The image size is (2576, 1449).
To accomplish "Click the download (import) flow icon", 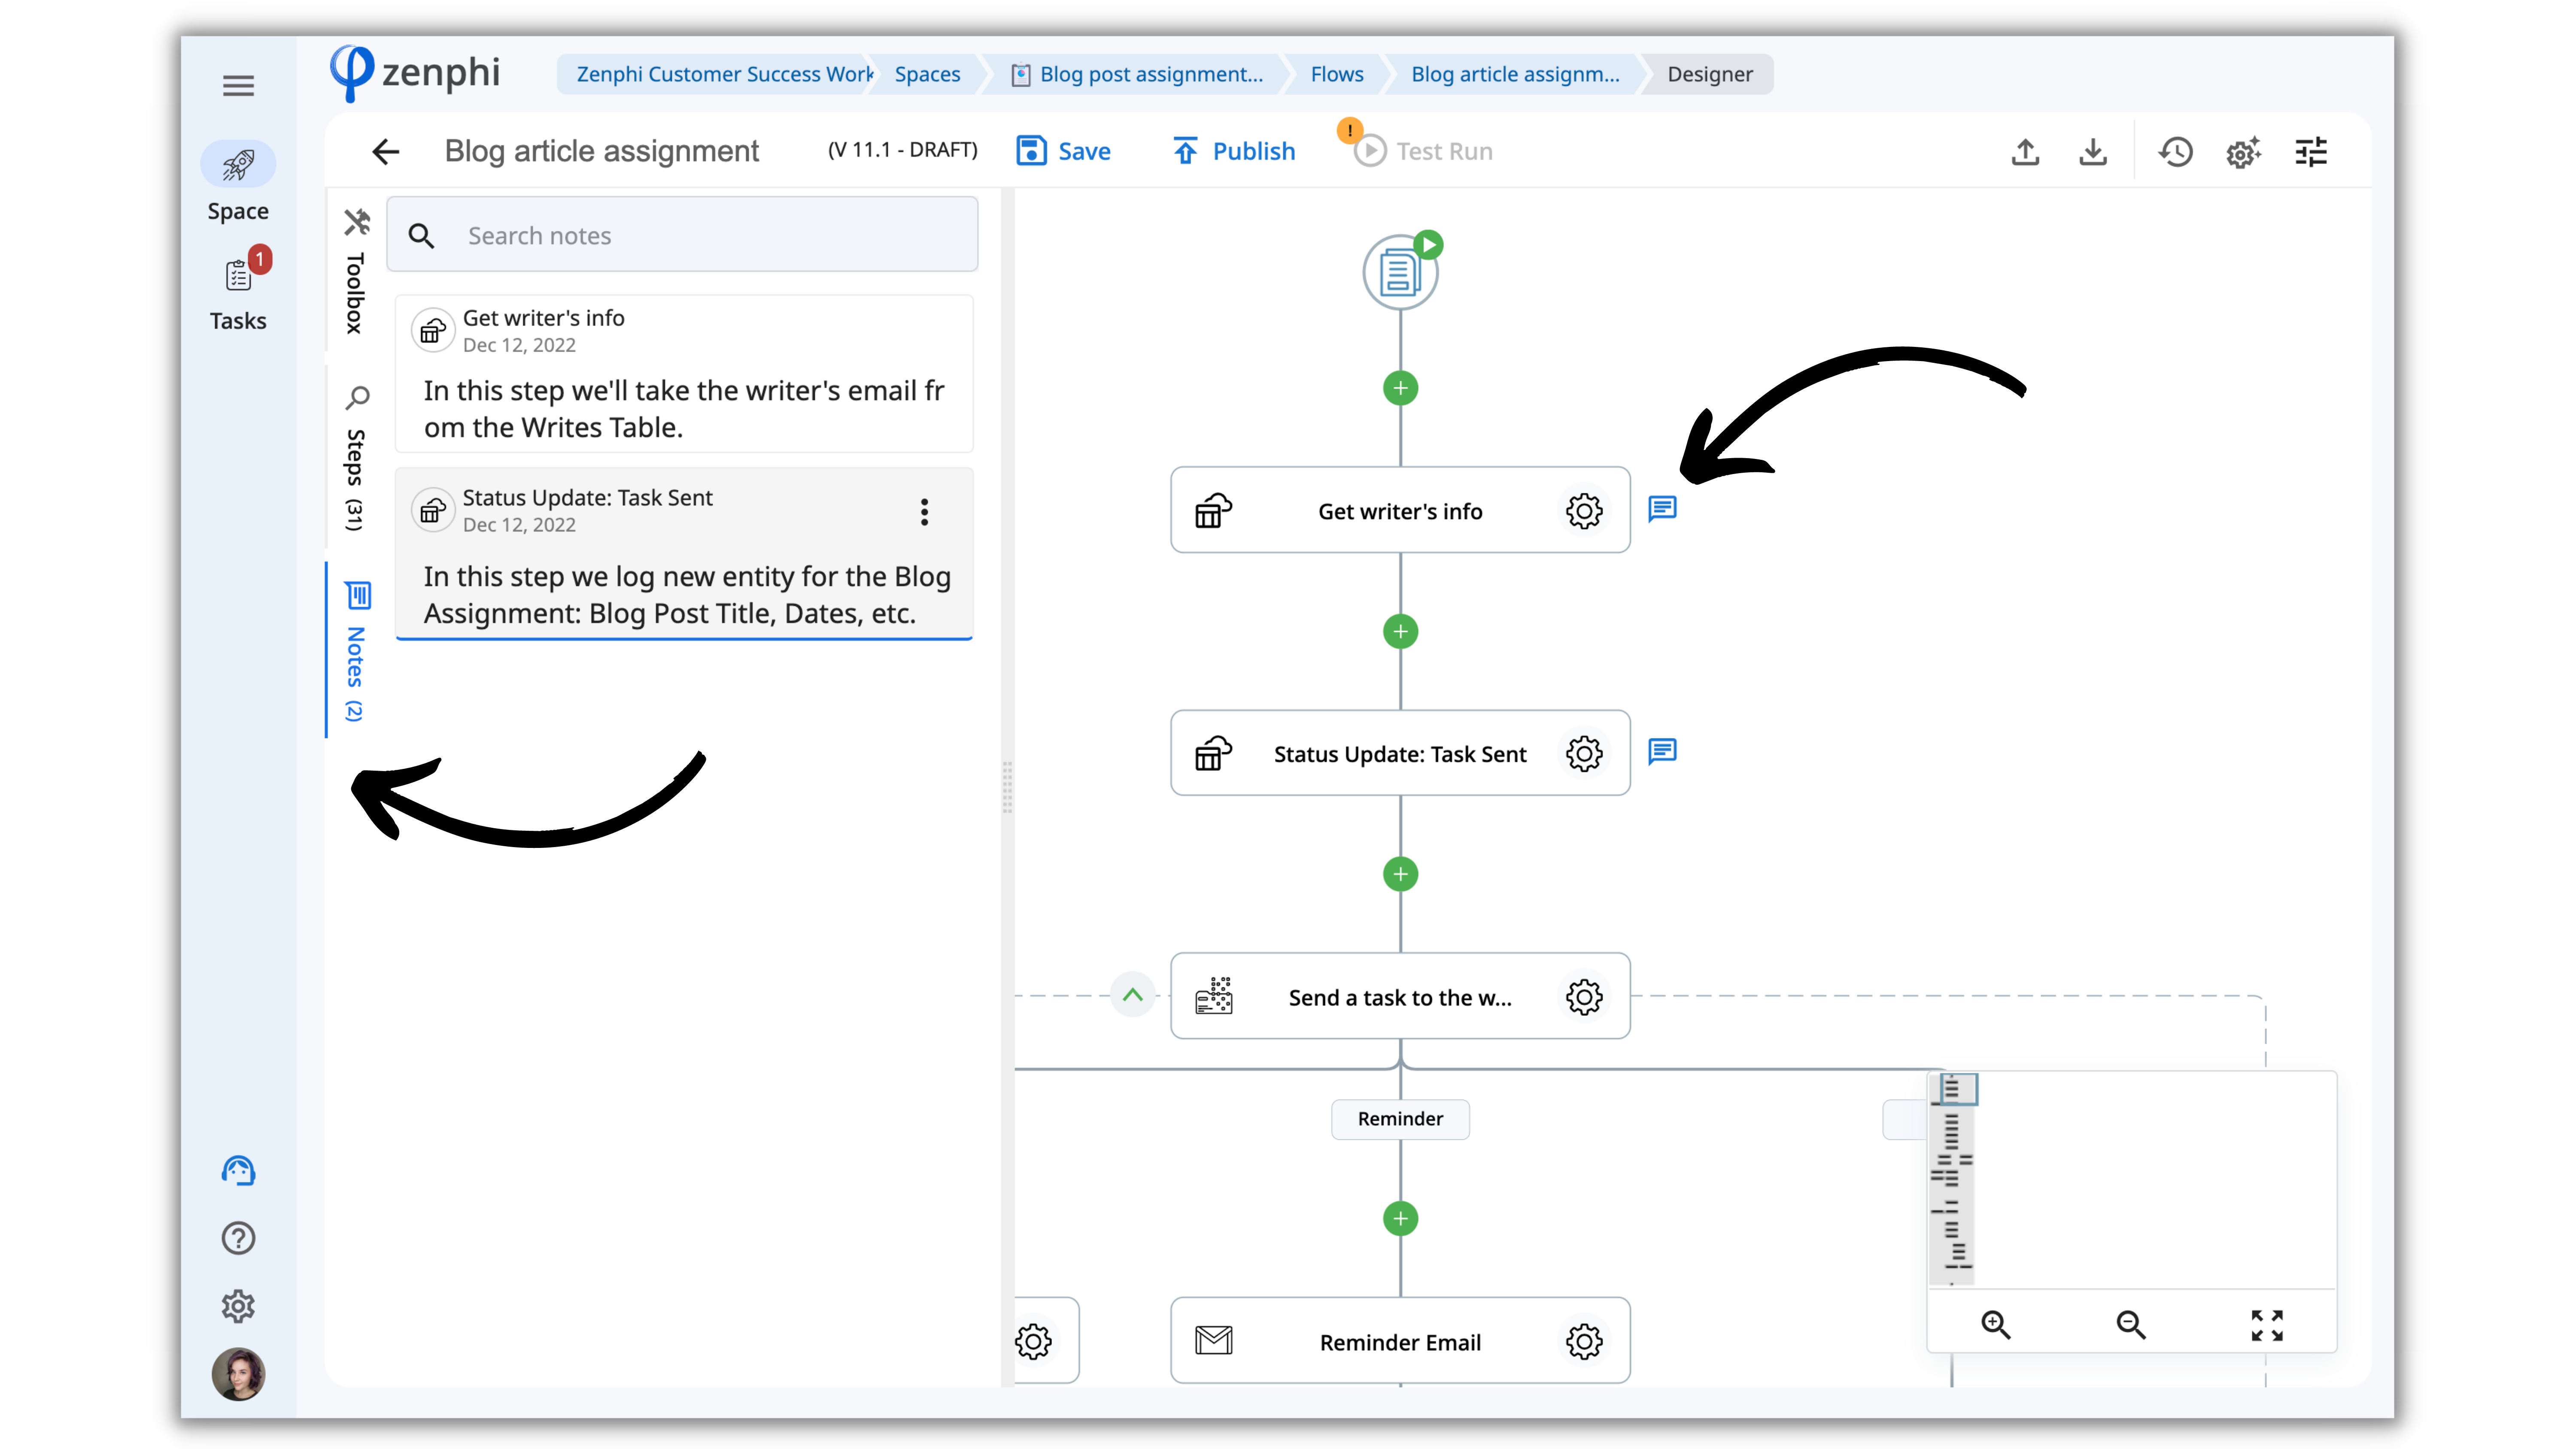I will coord(2092,152).
